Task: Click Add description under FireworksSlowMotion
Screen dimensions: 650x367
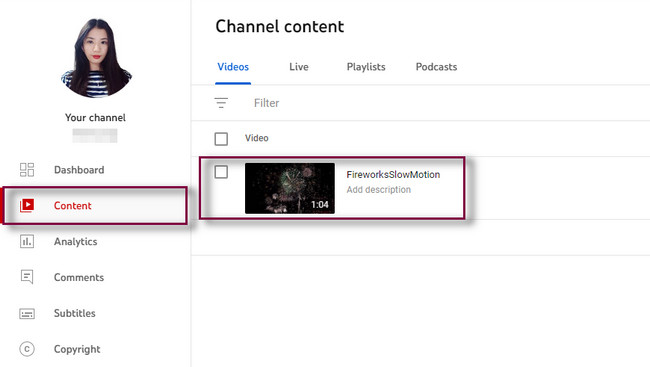Action: (x=379, y=190)
